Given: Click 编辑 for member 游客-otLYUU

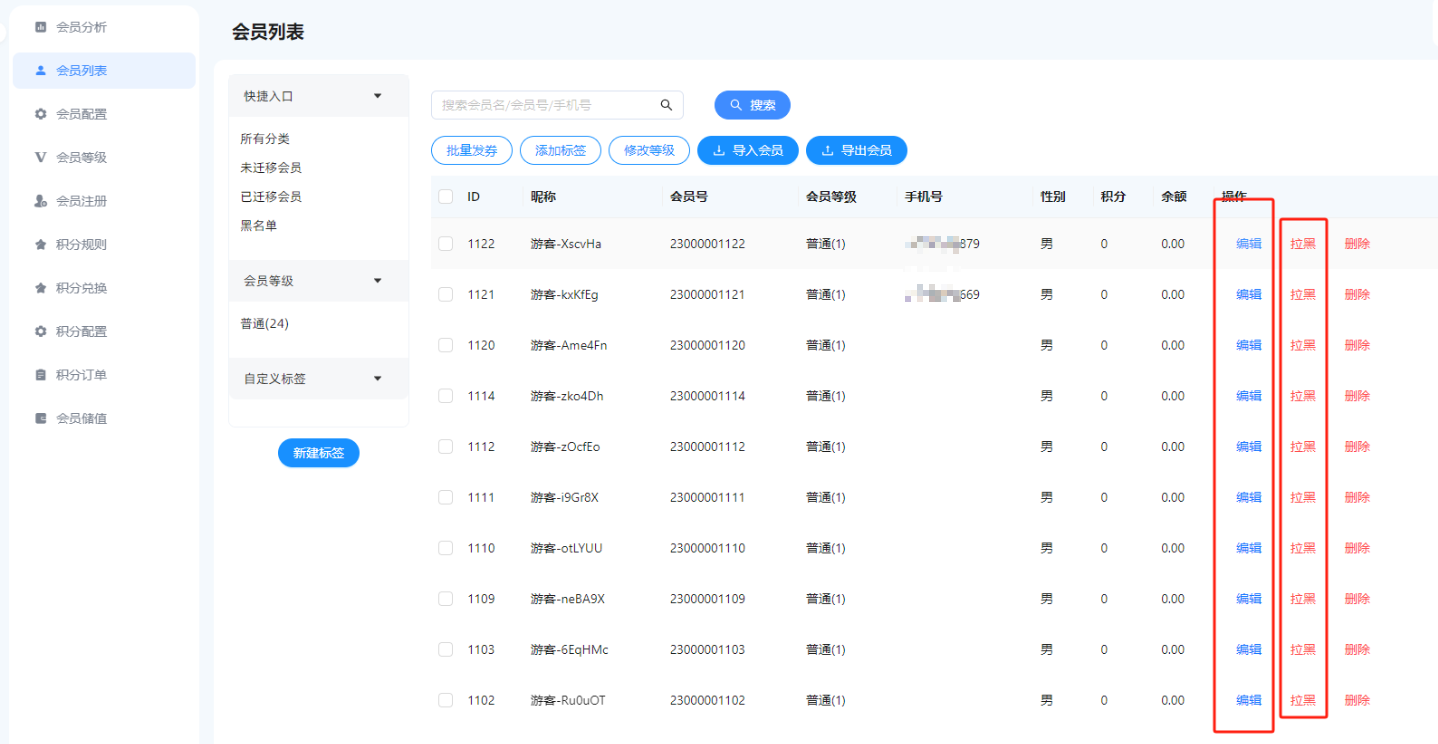Looking at the screenshot, I should [x=1249, y=548].
